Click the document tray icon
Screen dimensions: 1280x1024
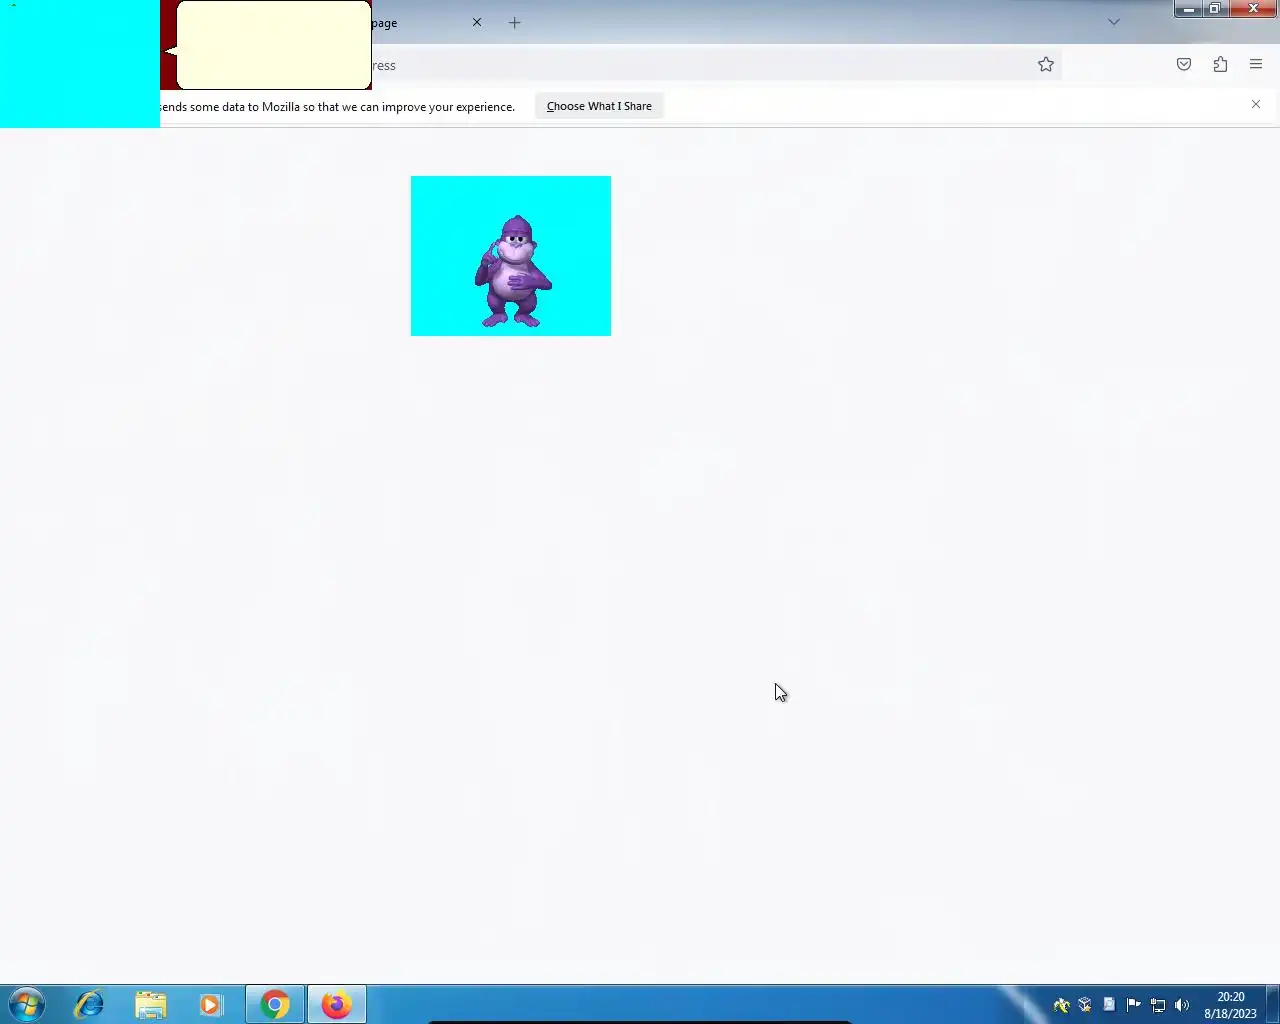pos(1109,1005)
